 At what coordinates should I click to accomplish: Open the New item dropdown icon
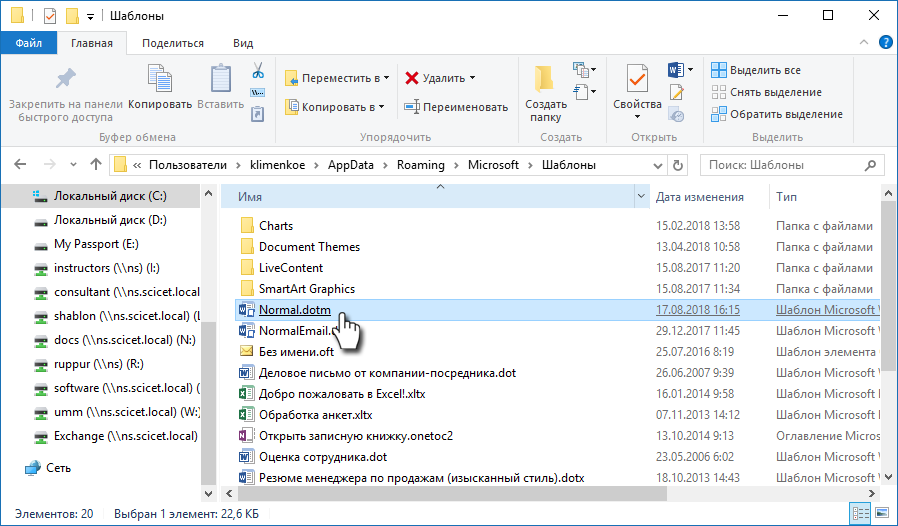pyautogui.click(x=585, y=70)
